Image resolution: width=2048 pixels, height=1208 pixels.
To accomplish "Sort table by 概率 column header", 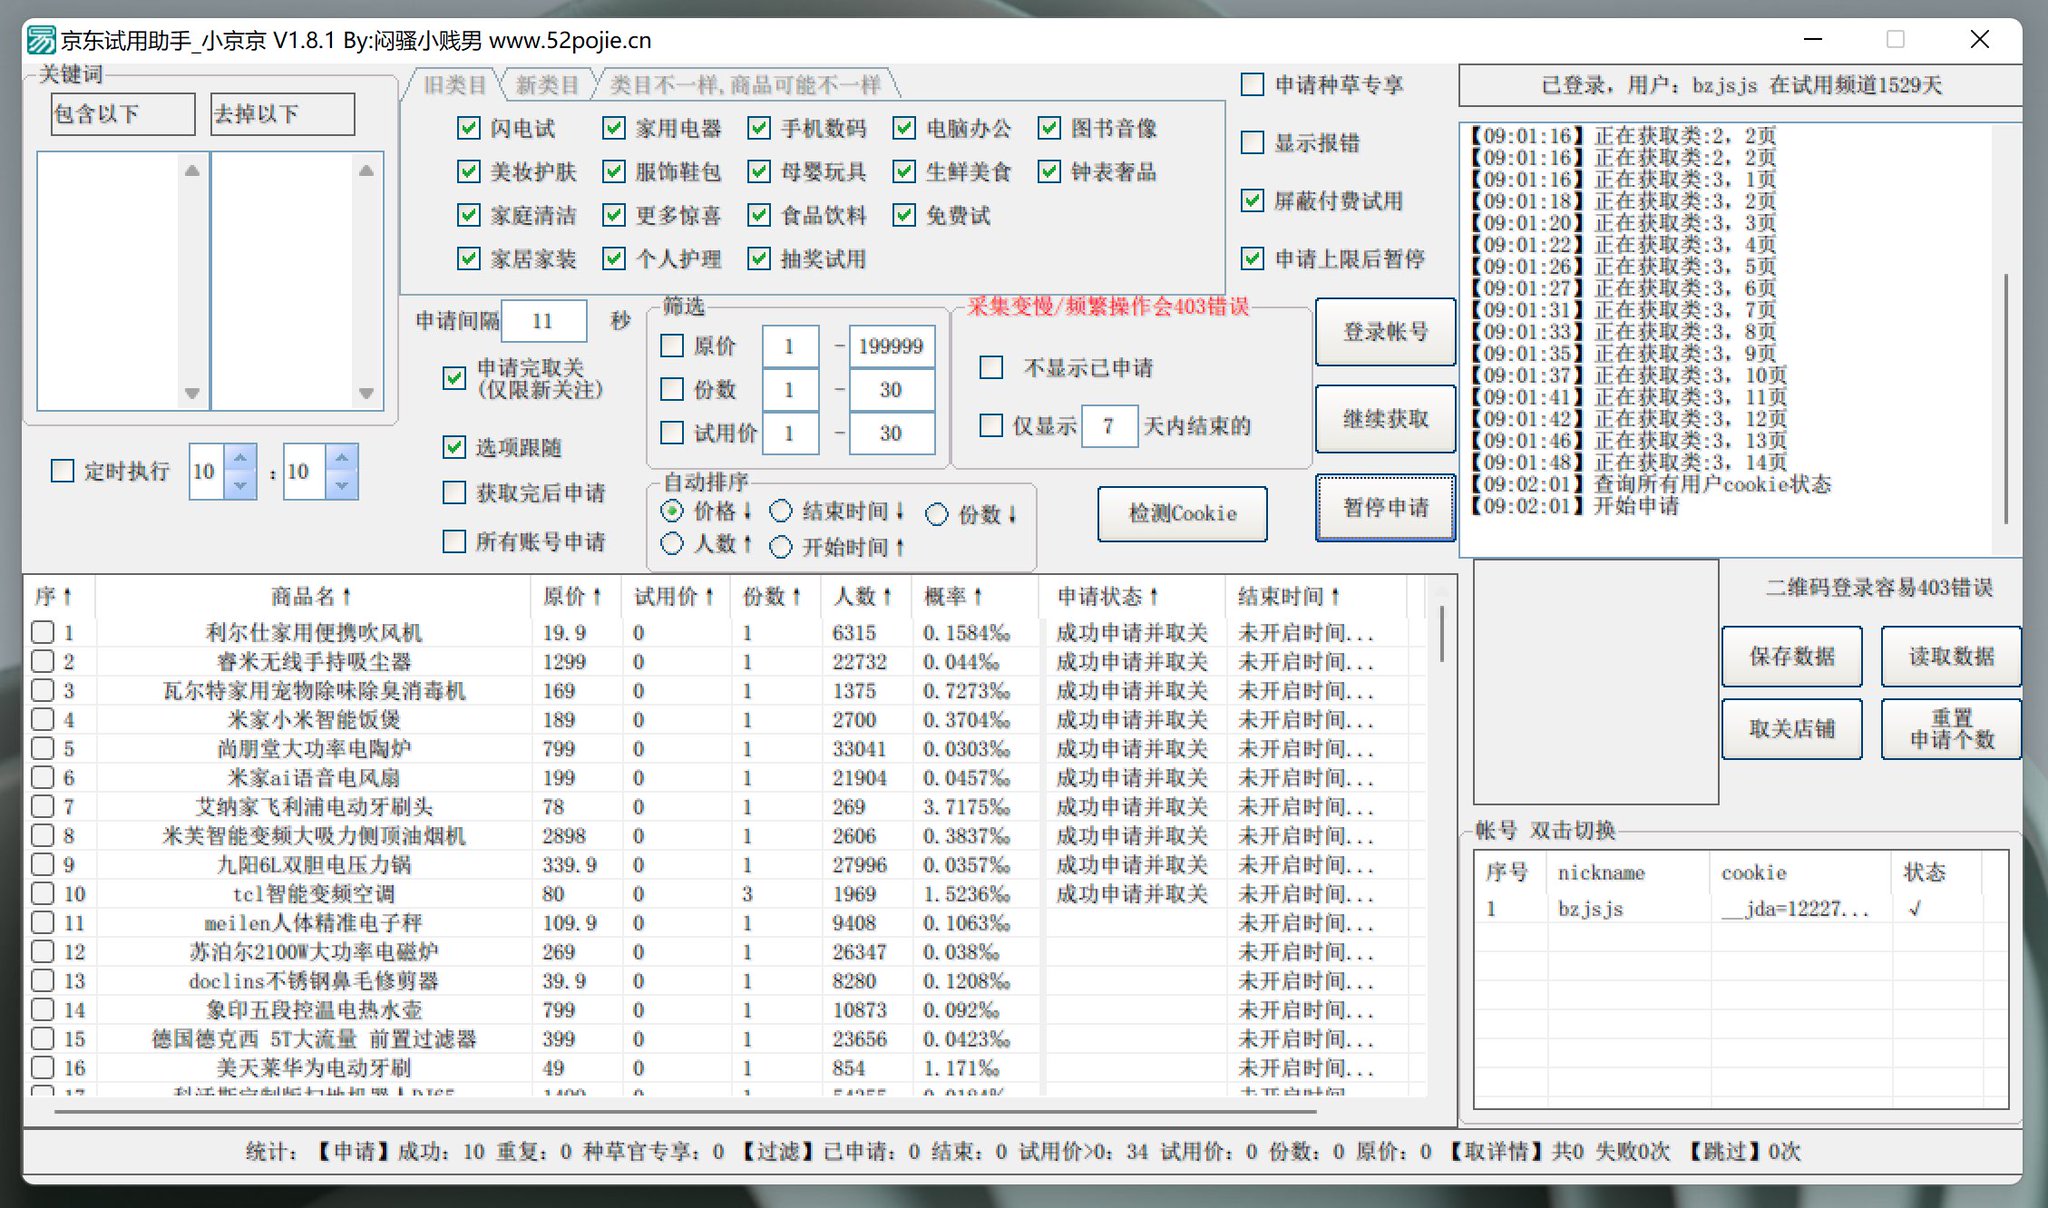I will [952, 596].
